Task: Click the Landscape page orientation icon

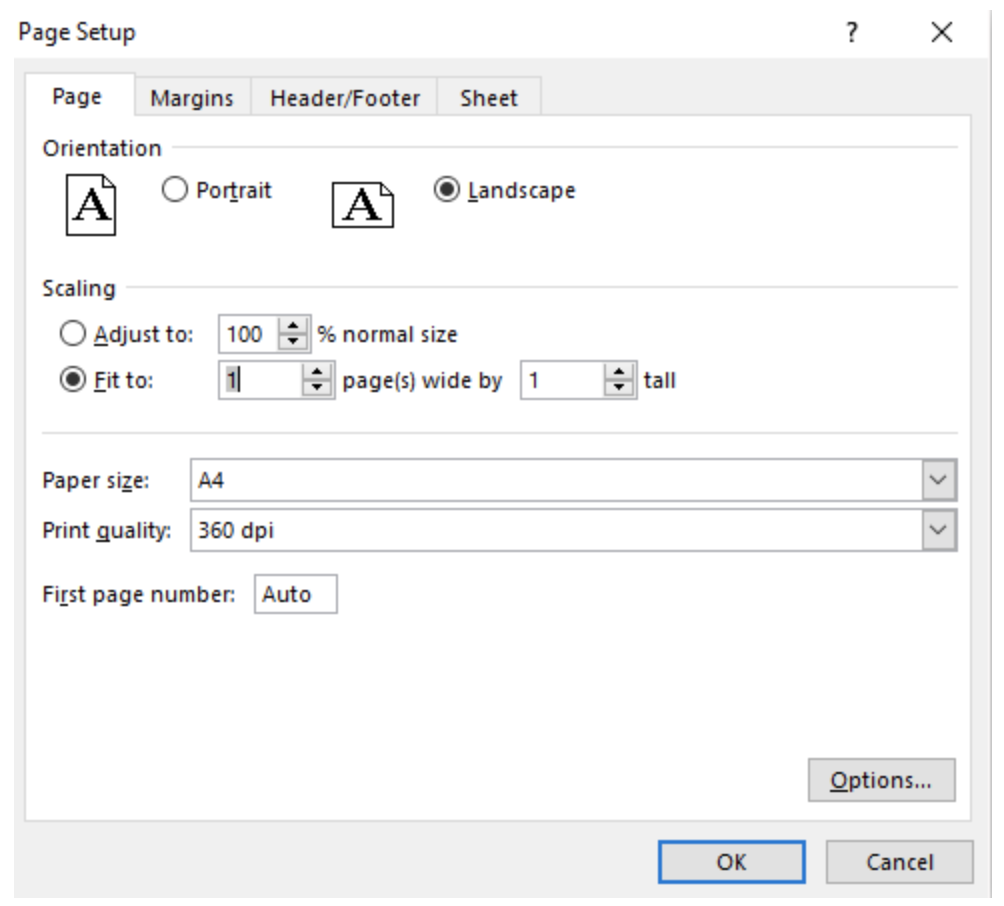Action: coord(362,205)
